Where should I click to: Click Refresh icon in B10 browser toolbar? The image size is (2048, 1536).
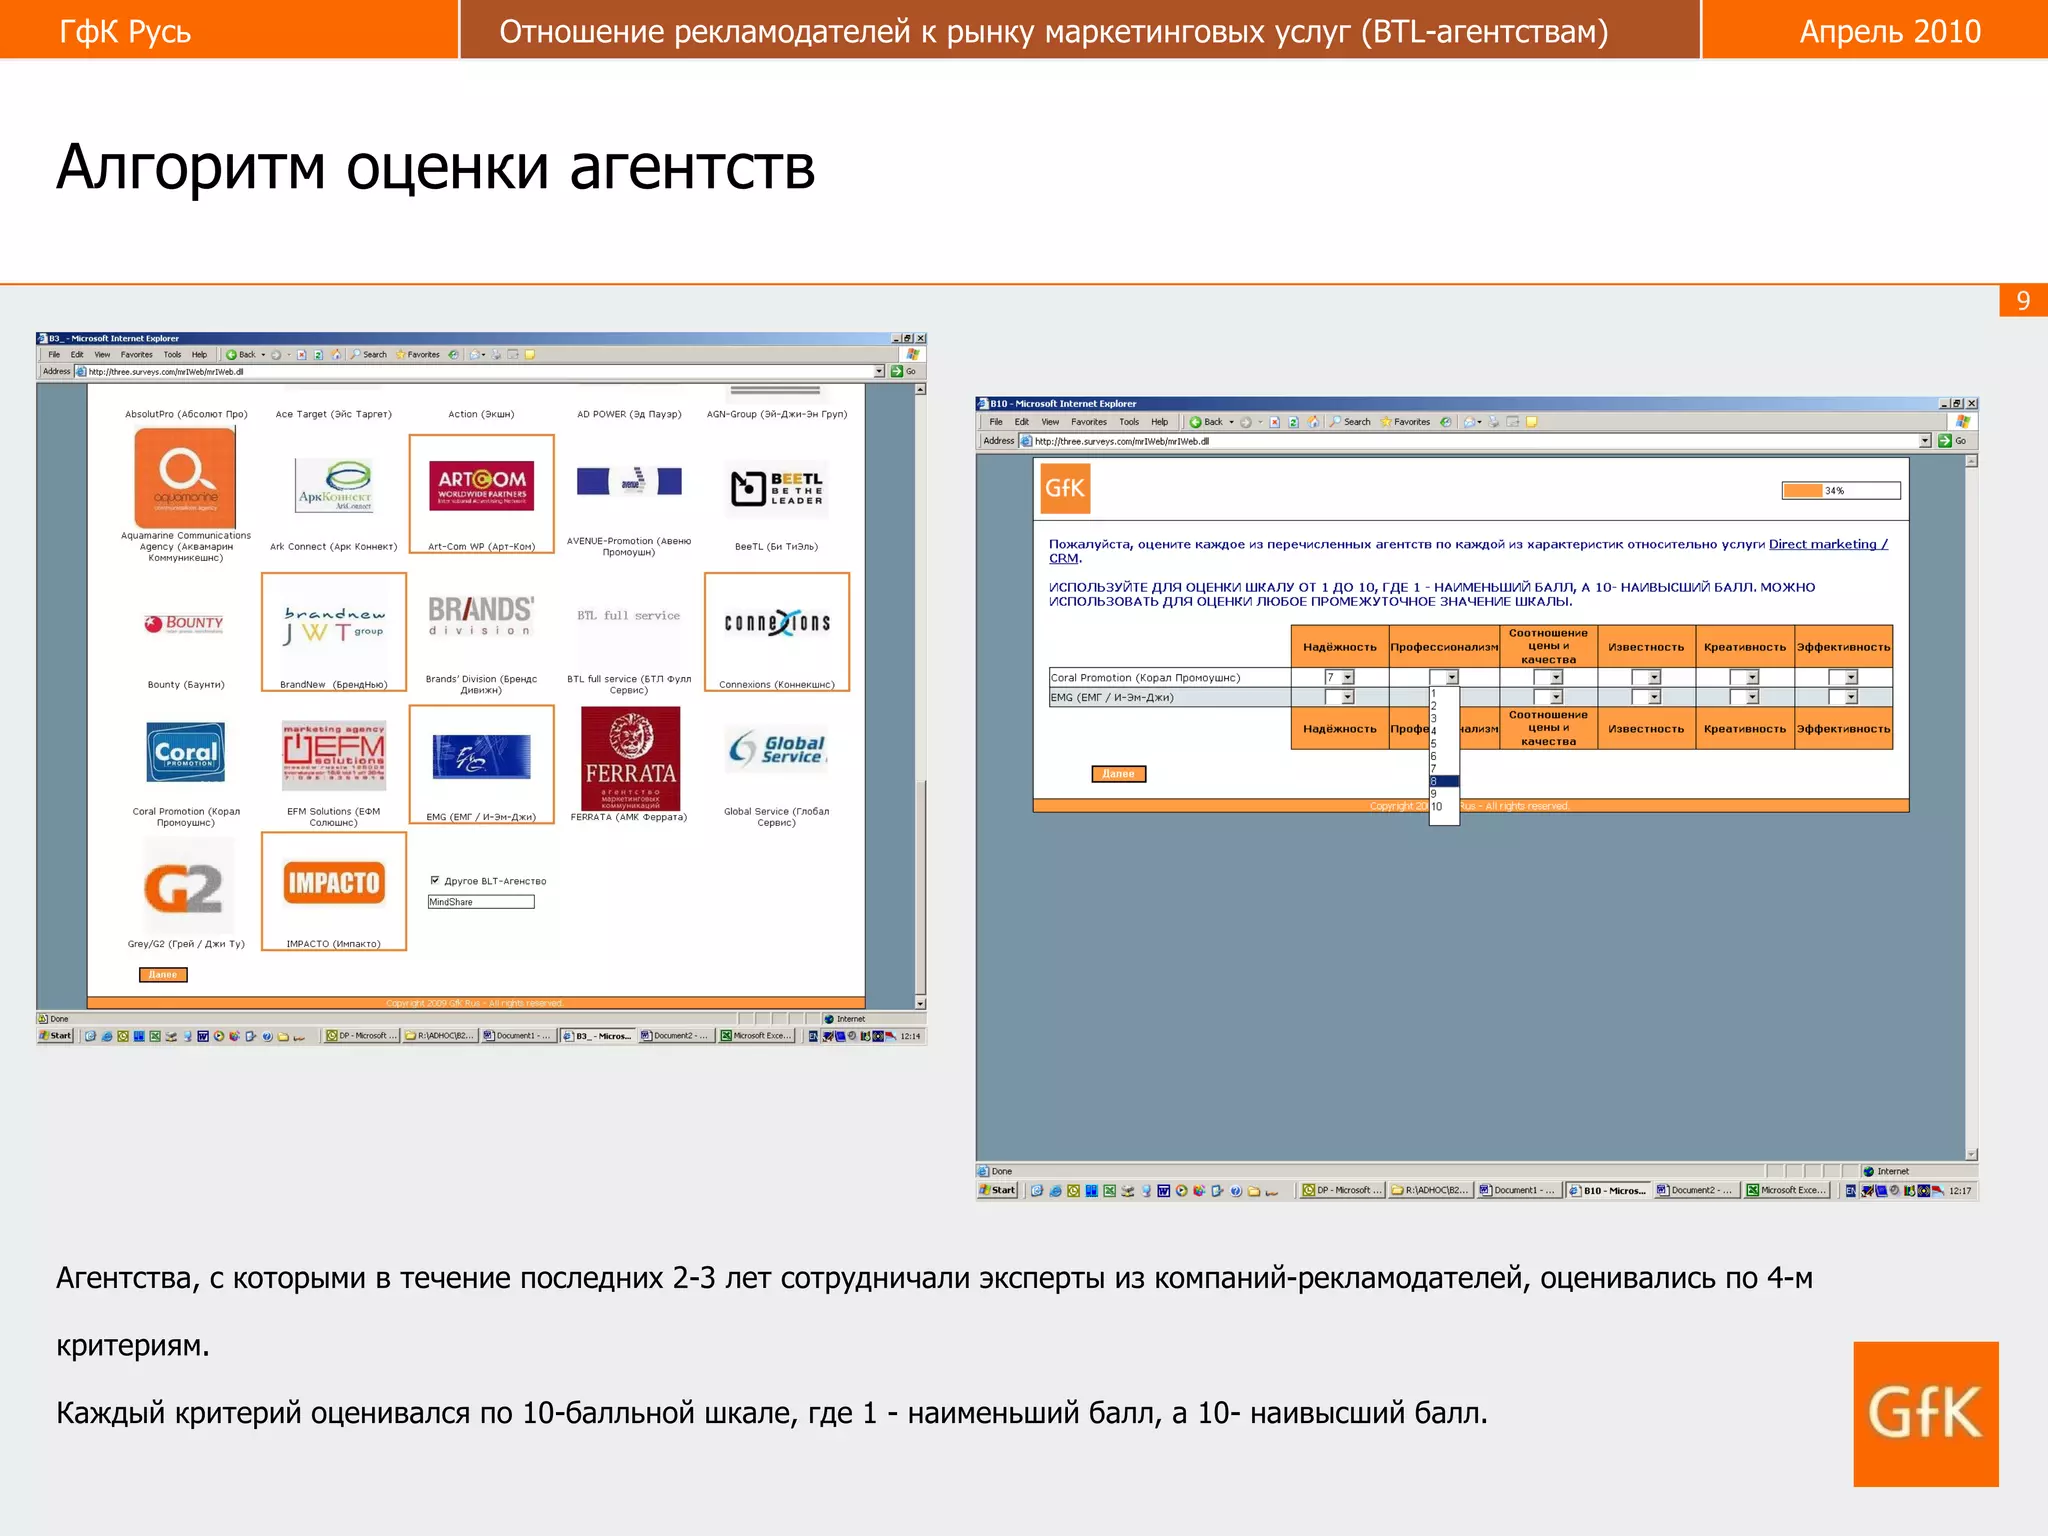click(1293, 422)
